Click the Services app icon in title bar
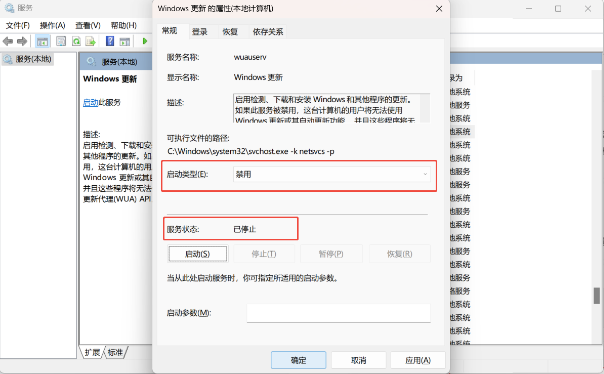 [x=9, y=8]
